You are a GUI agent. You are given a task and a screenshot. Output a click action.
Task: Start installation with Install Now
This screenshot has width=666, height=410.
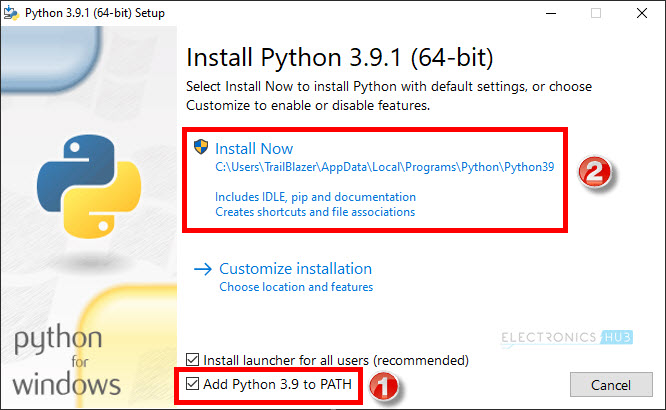click(x=254, y=149)
